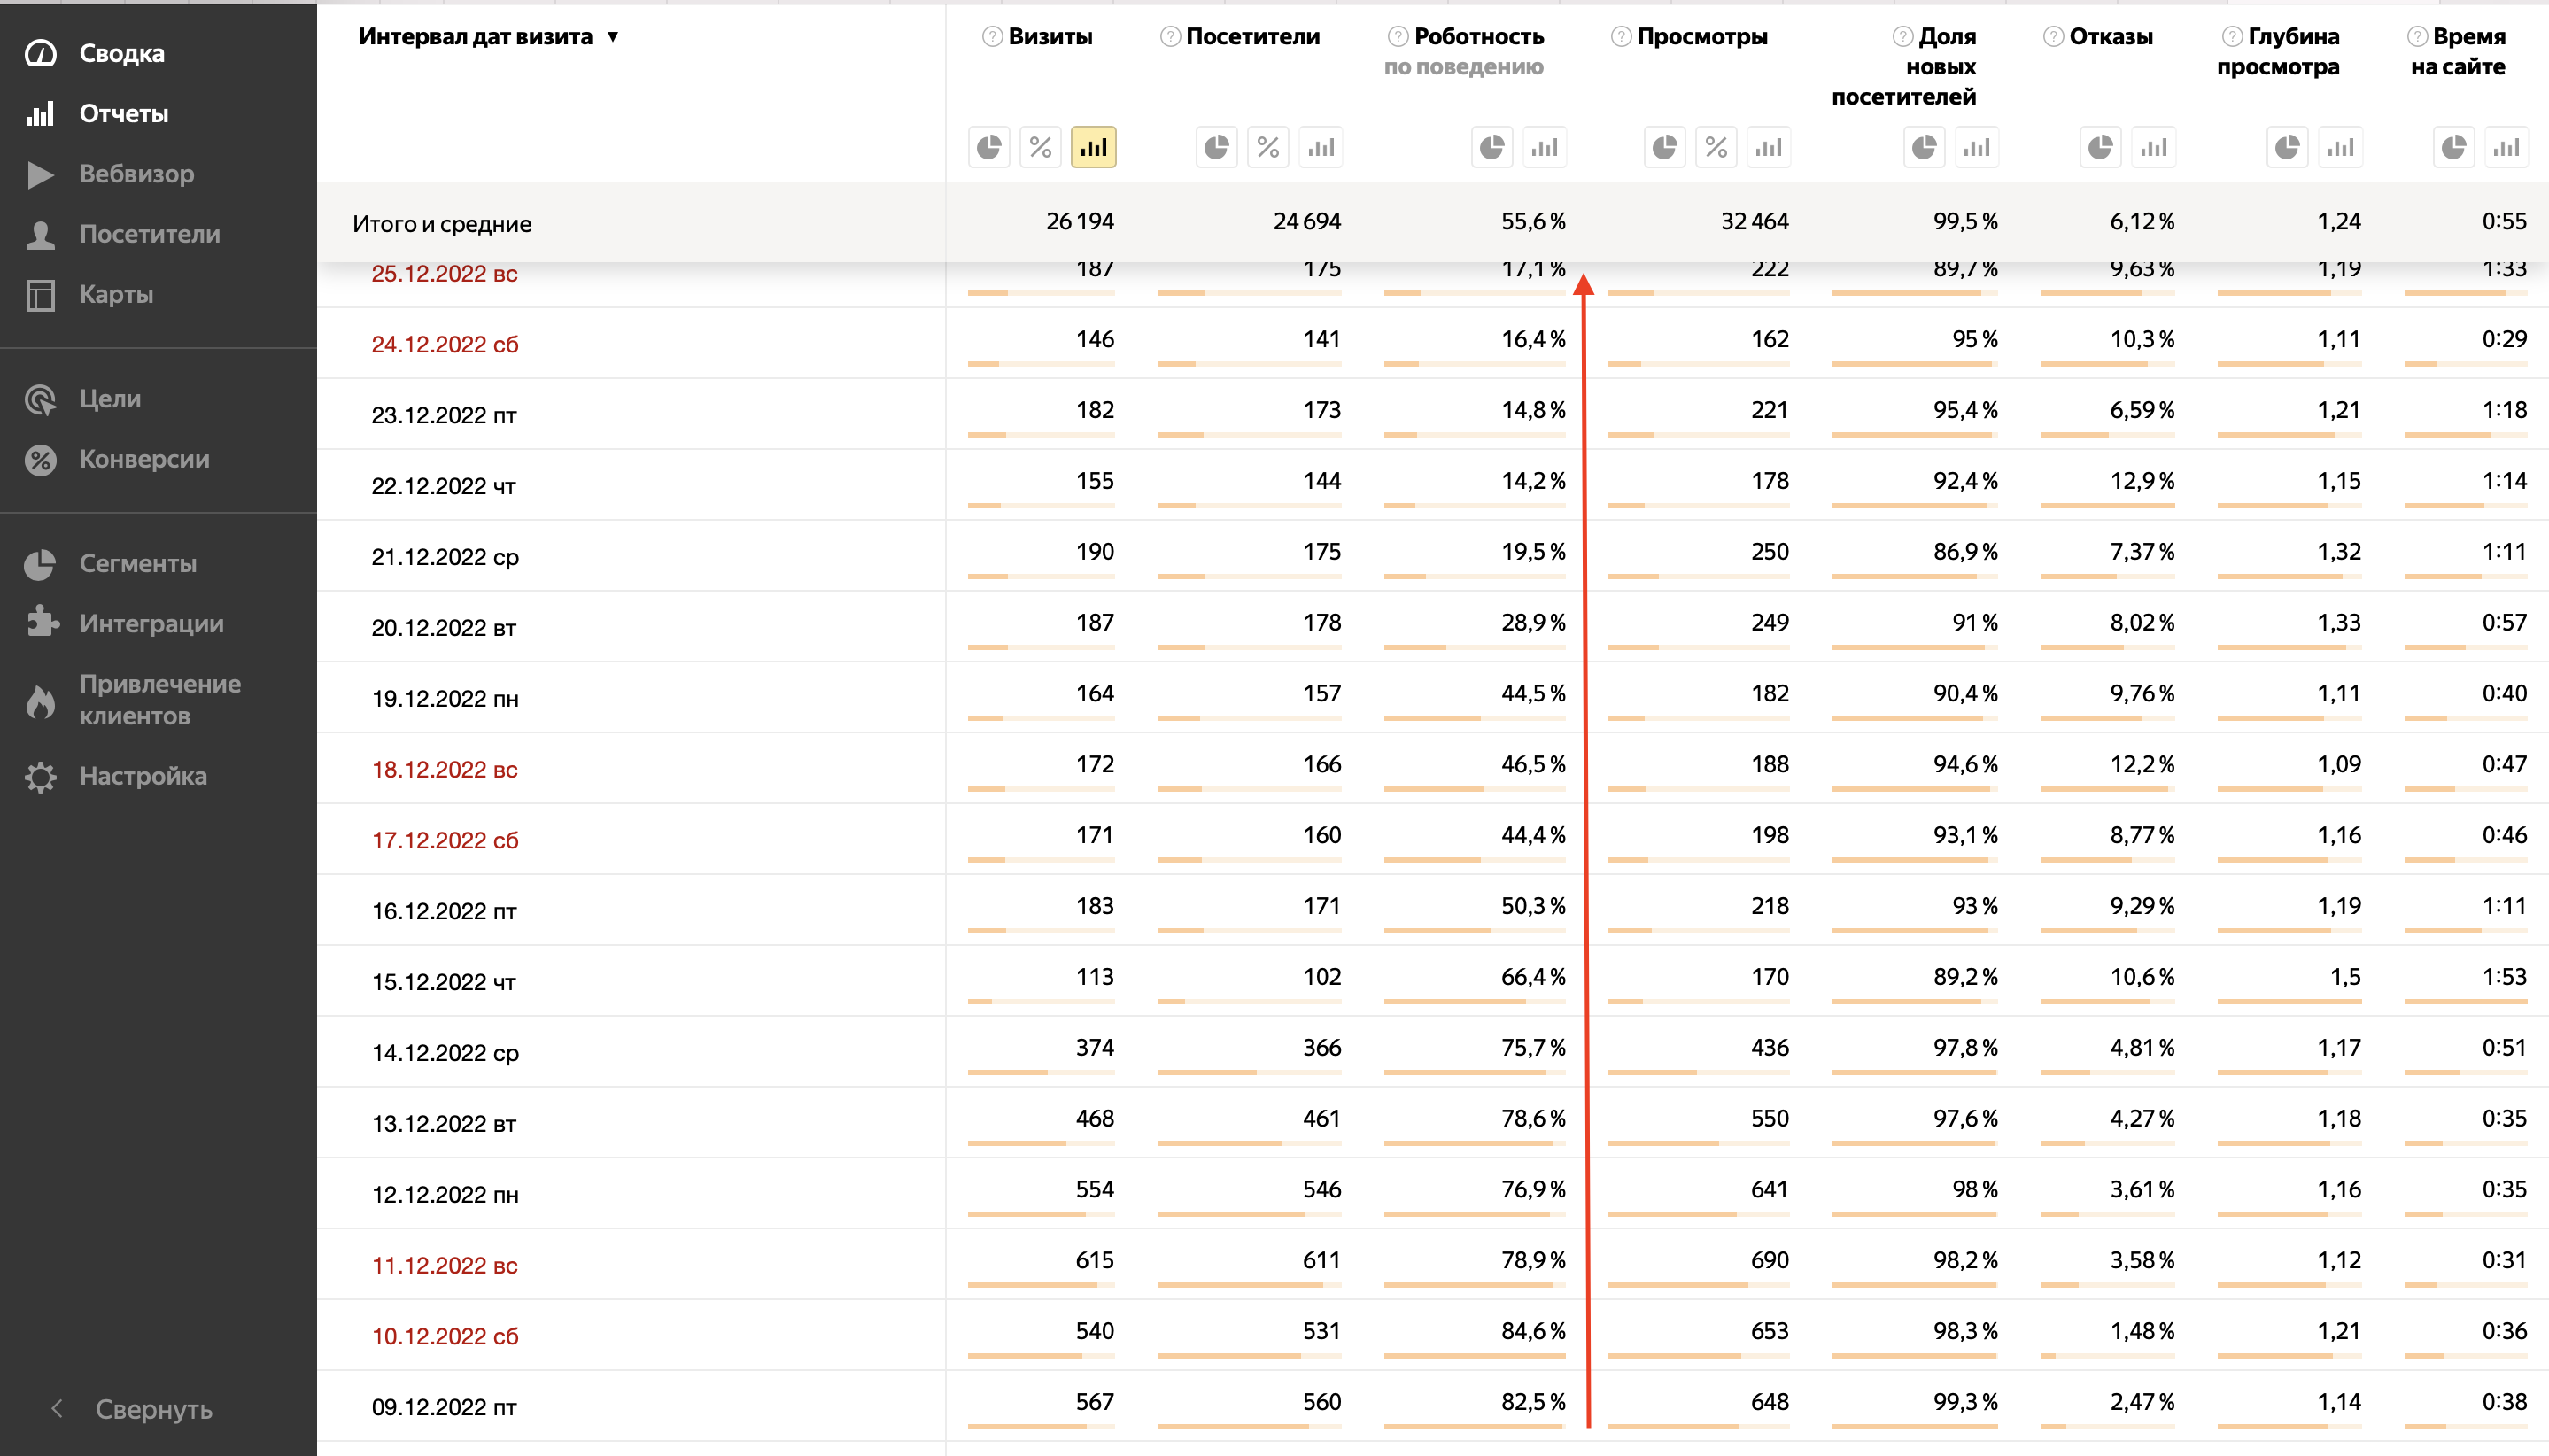Sort by Роботность column header

[1479, 37]
